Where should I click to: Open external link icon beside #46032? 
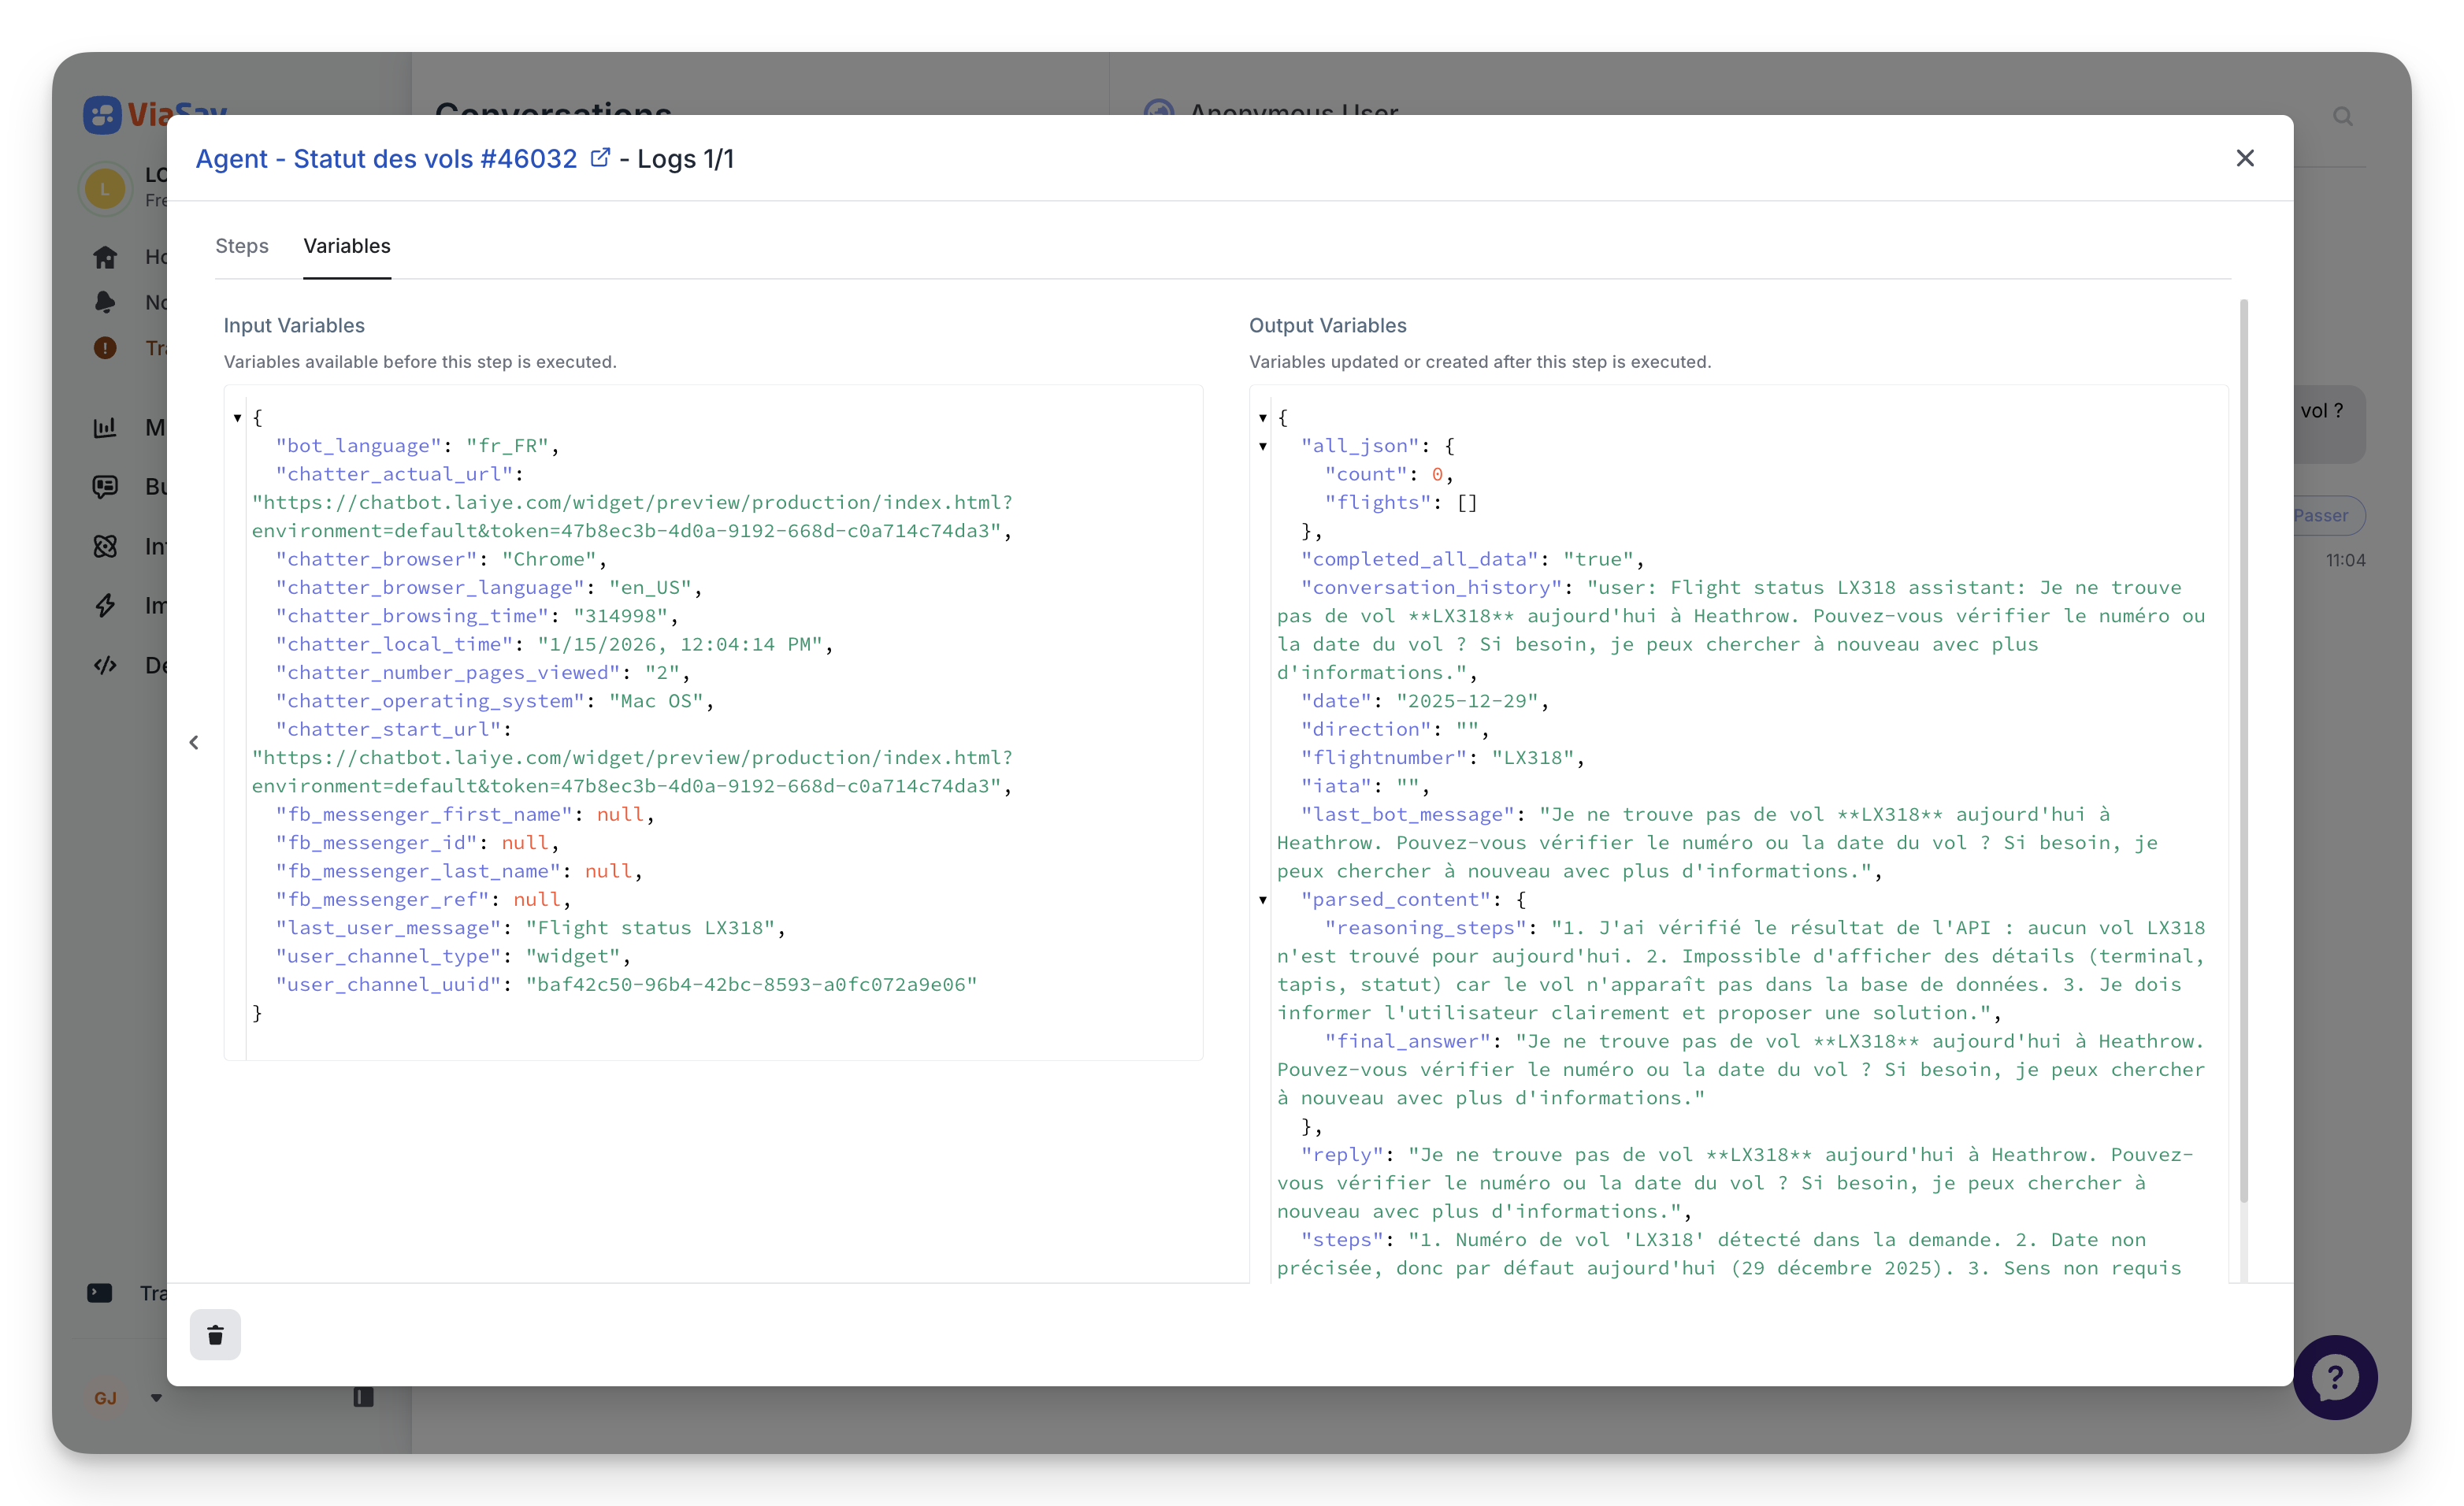coord(600,158)
